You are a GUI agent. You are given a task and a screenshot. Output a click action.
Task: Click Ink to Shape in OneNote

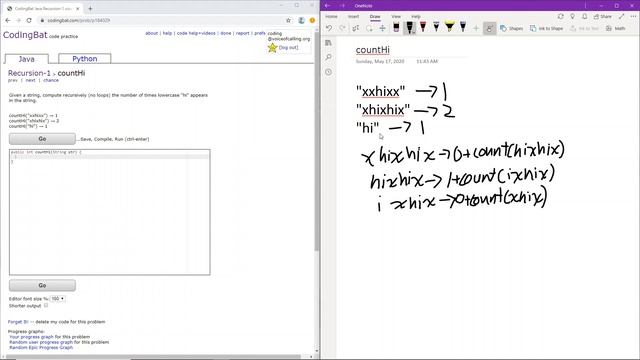[x=546, y=28]
